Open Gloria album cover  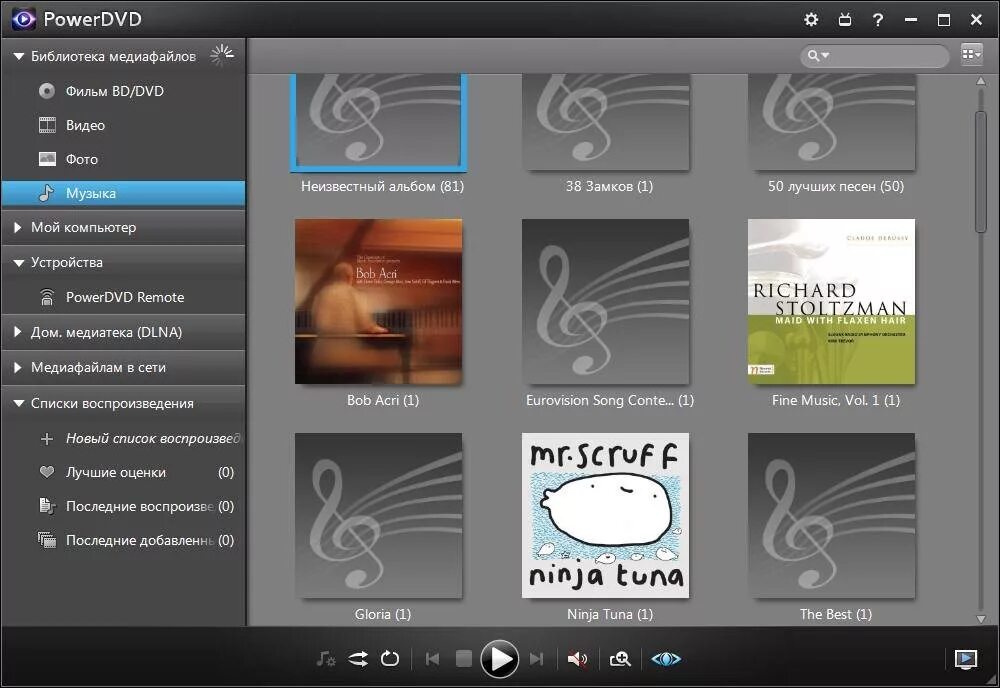[379, 516]
